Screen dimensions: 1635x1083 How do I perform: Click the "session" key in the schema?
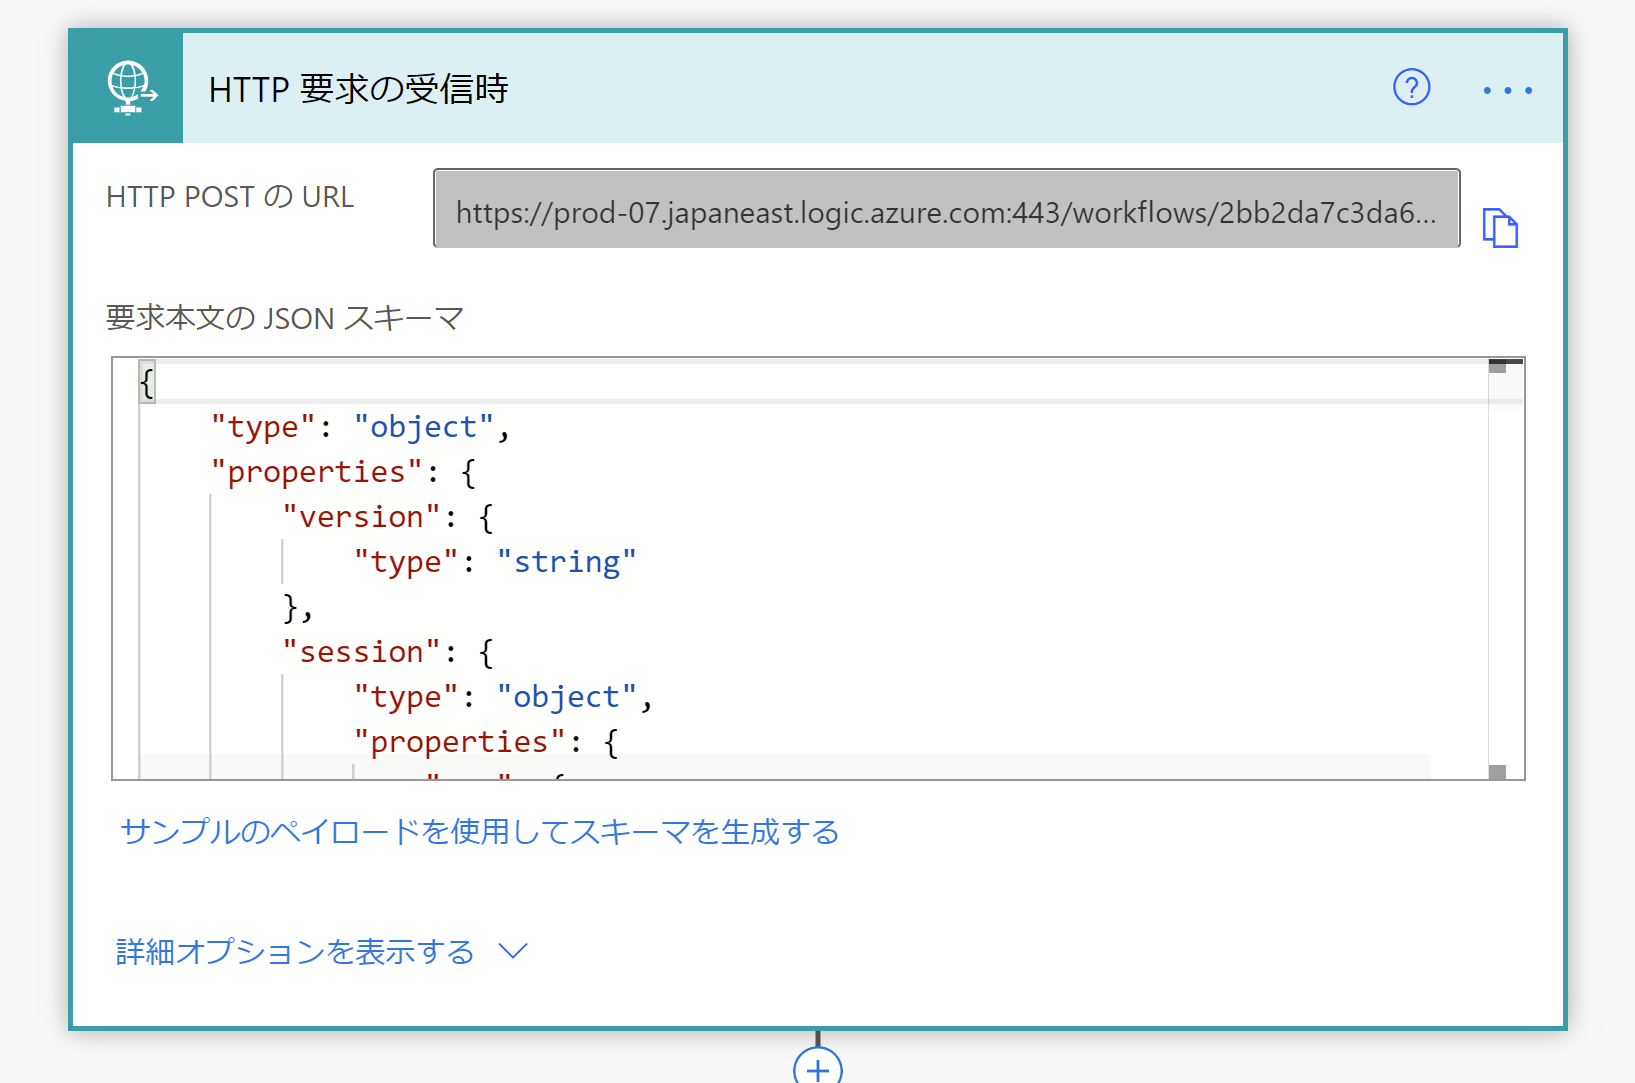[x=361, y=652]
